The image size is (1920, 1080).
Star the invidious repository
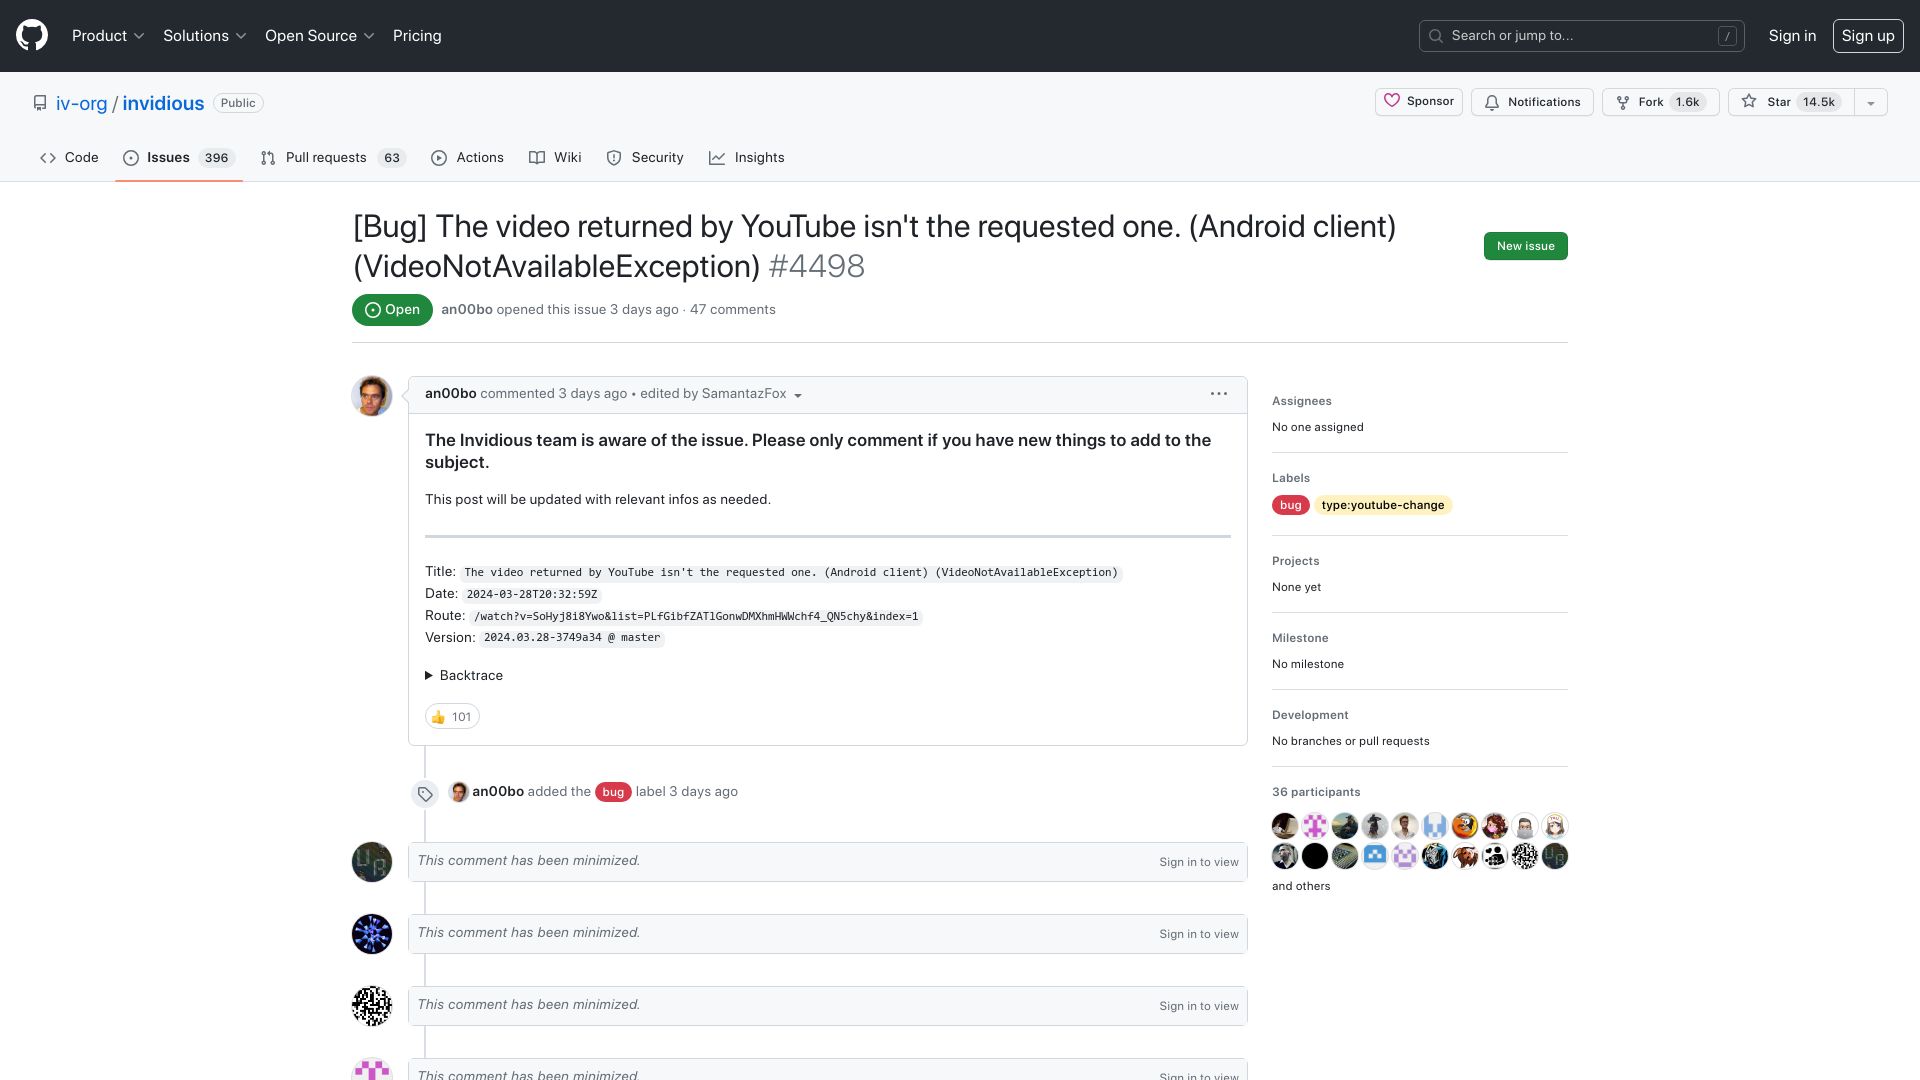(1790, 102)
